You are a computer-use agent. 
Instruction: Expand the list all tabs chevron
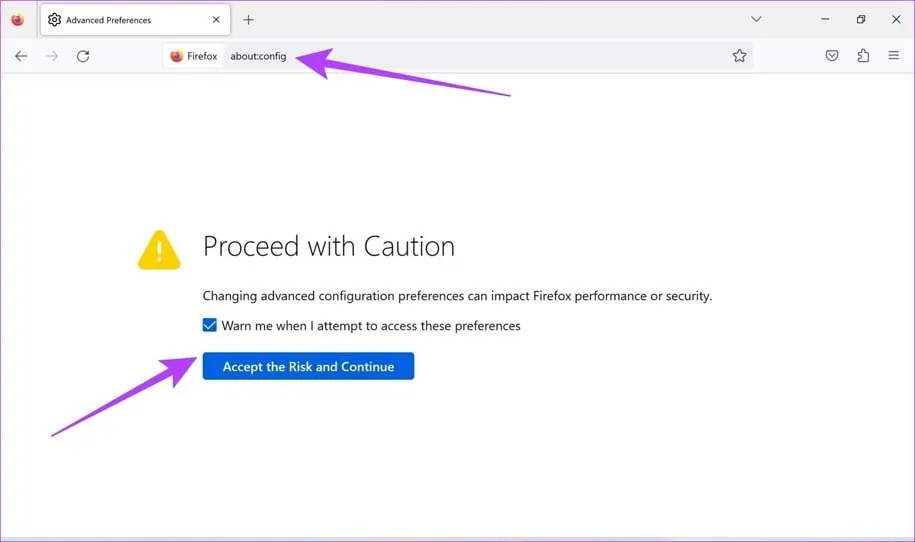coord(756,19)
